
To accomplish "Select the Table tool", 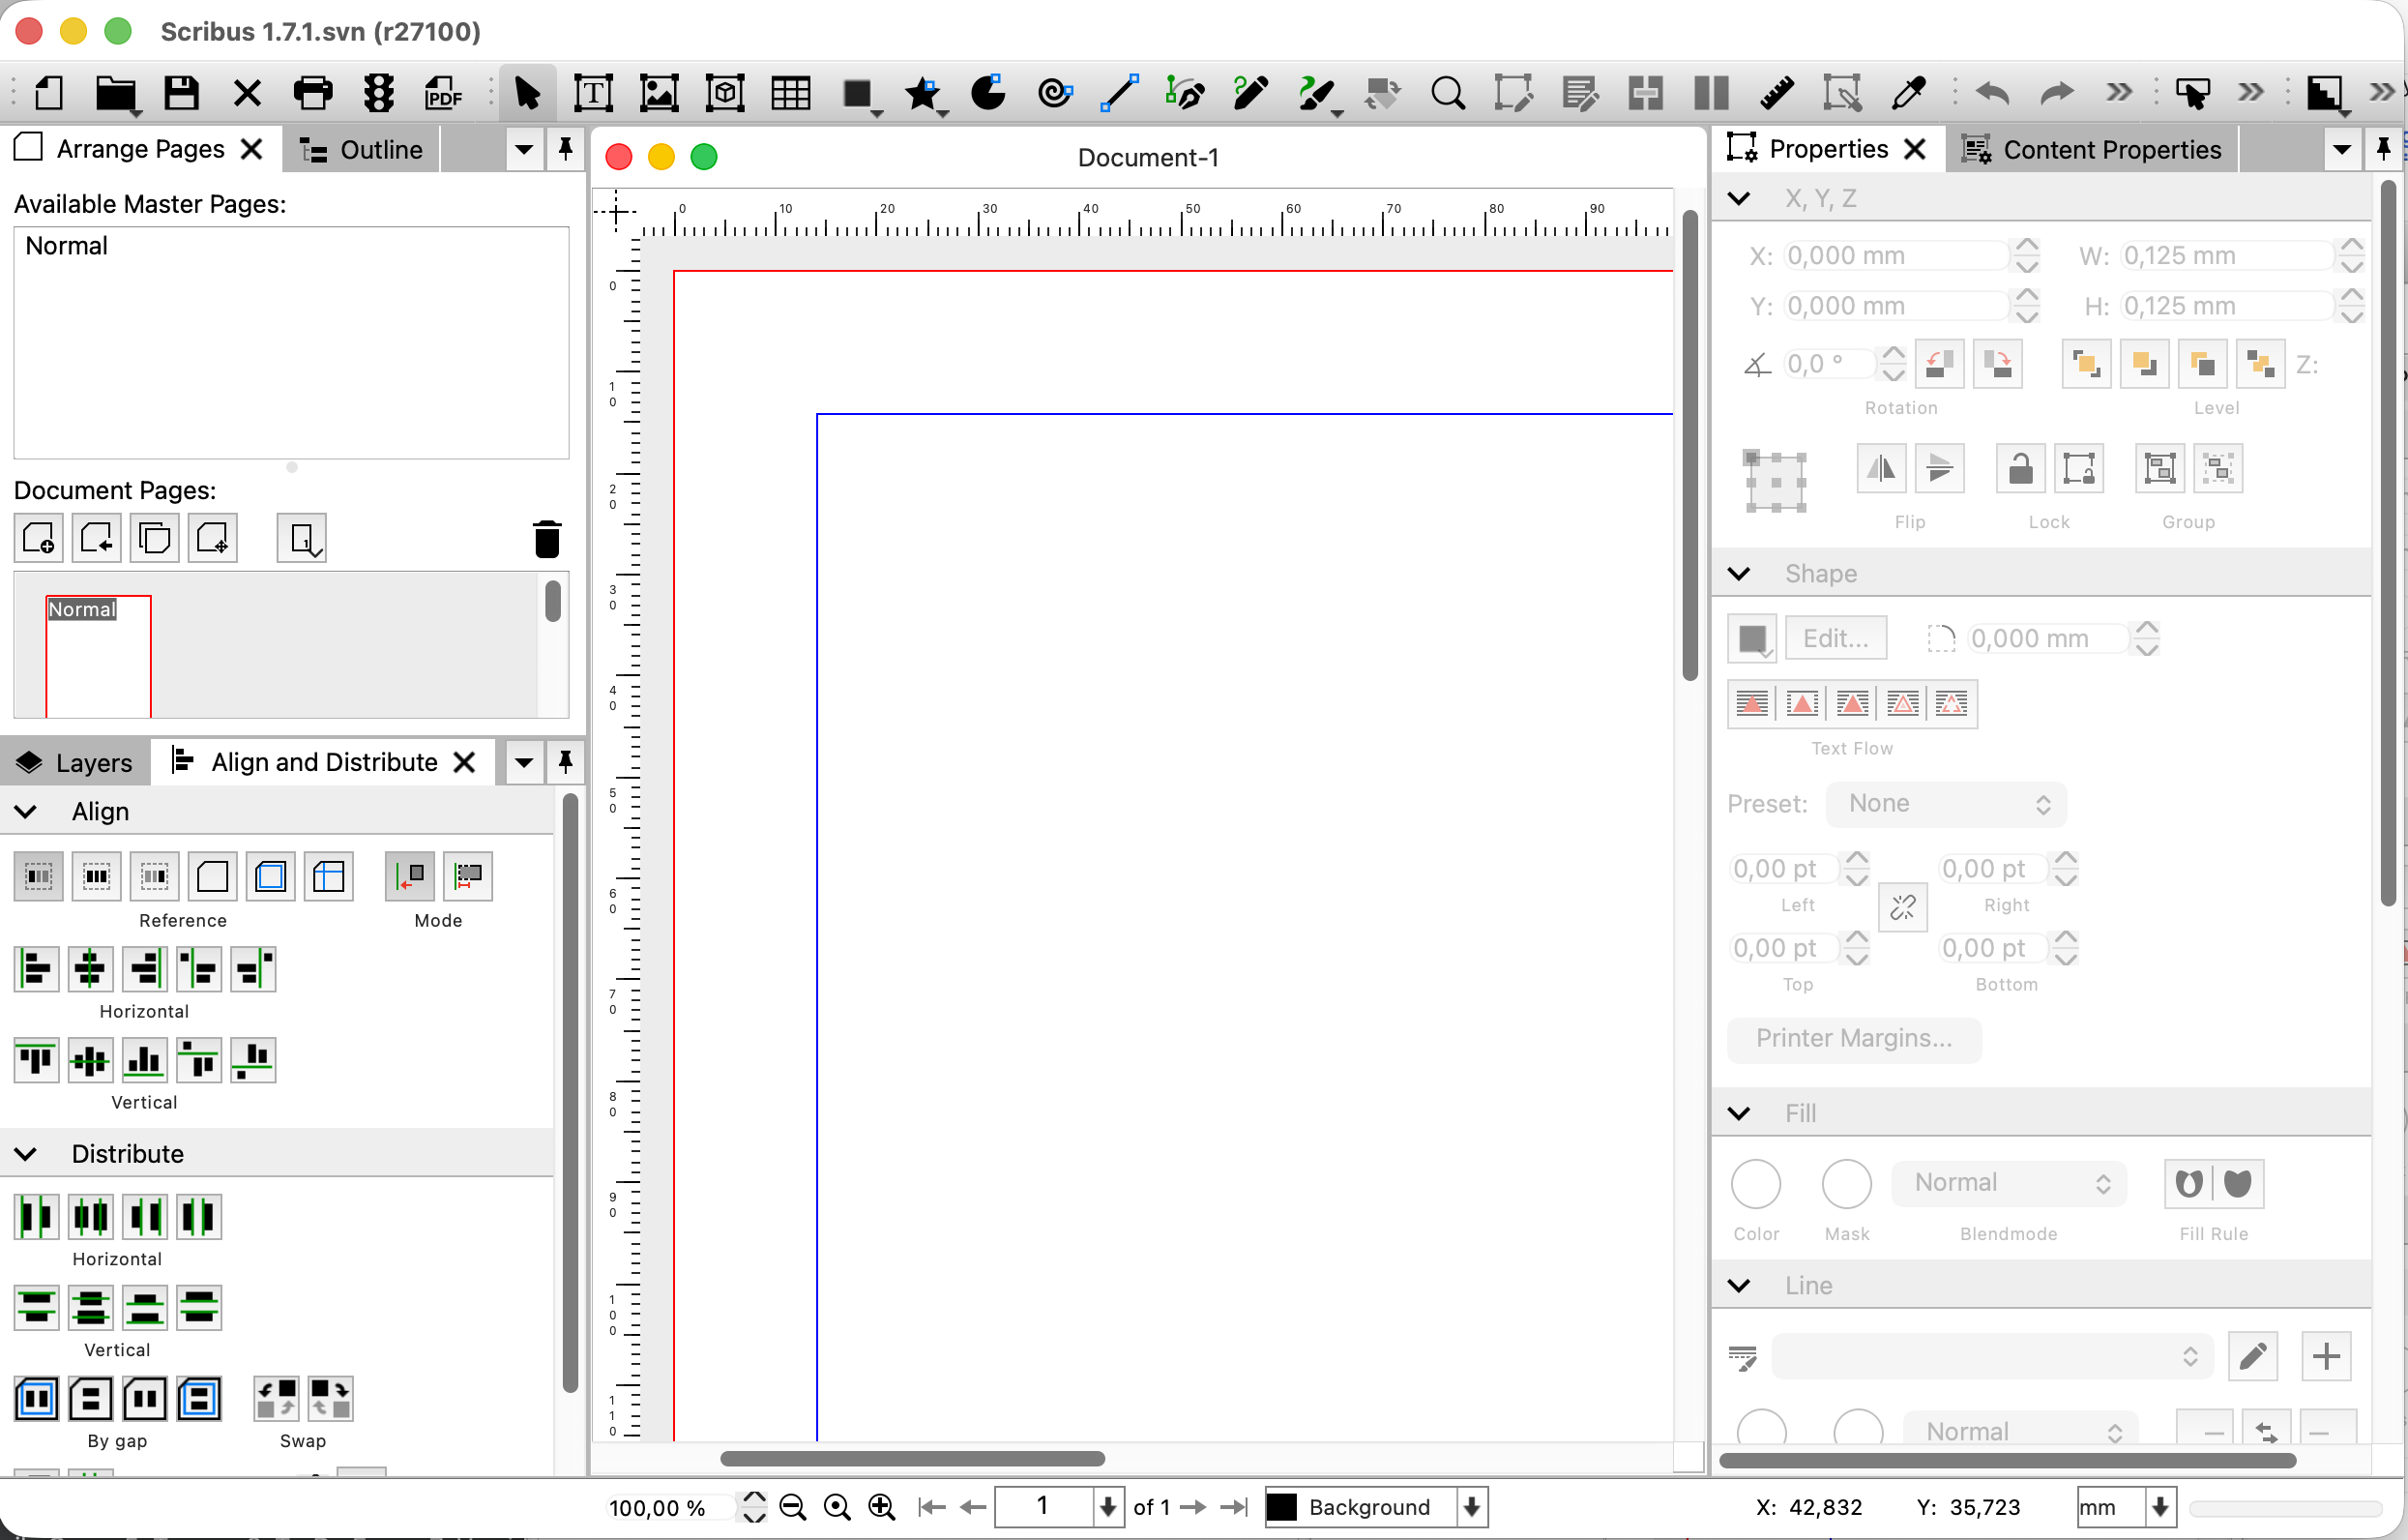I will coord(790,94).
